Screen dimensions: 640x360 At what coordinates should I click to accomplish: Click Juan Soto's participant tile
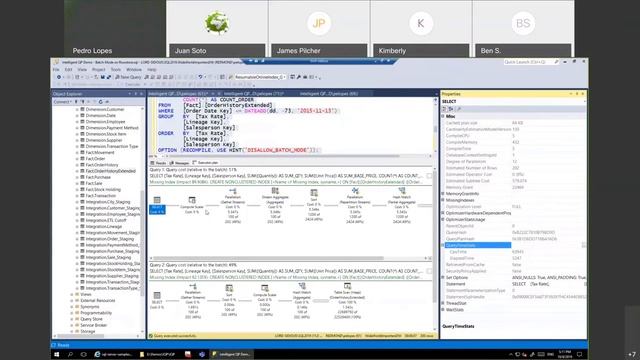[x=217, y=29]
